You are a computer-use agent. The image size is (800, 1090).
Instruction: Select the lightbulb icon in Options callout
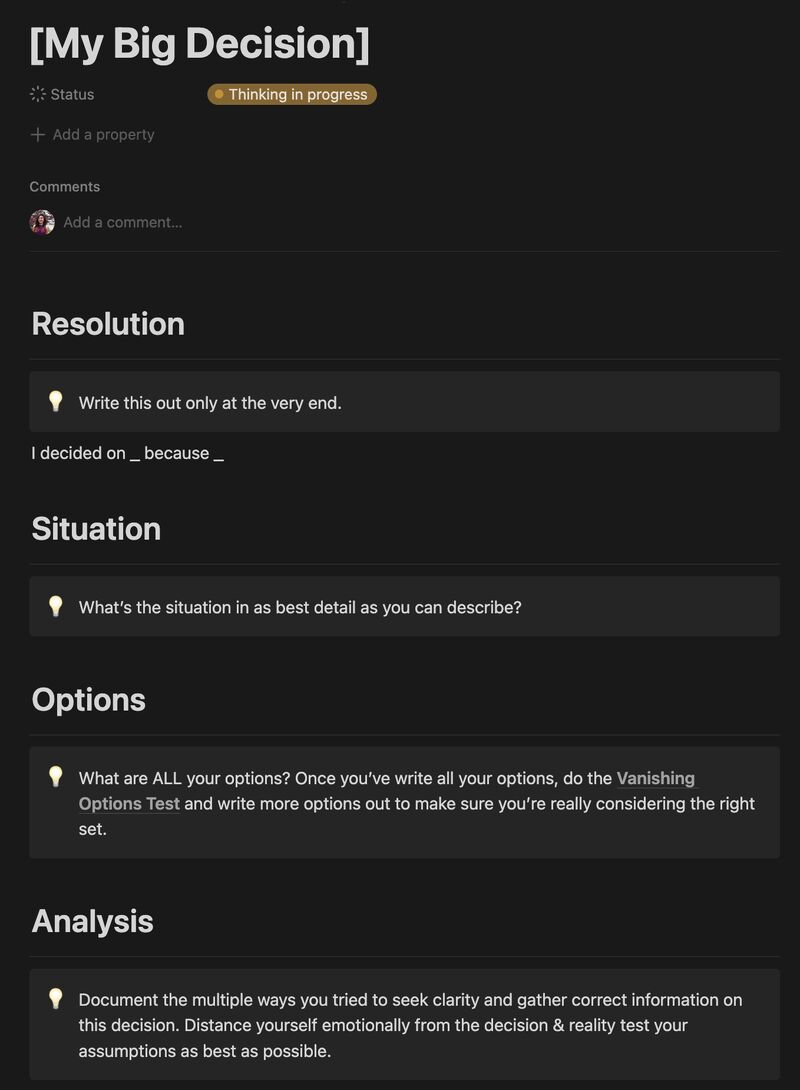56,777
